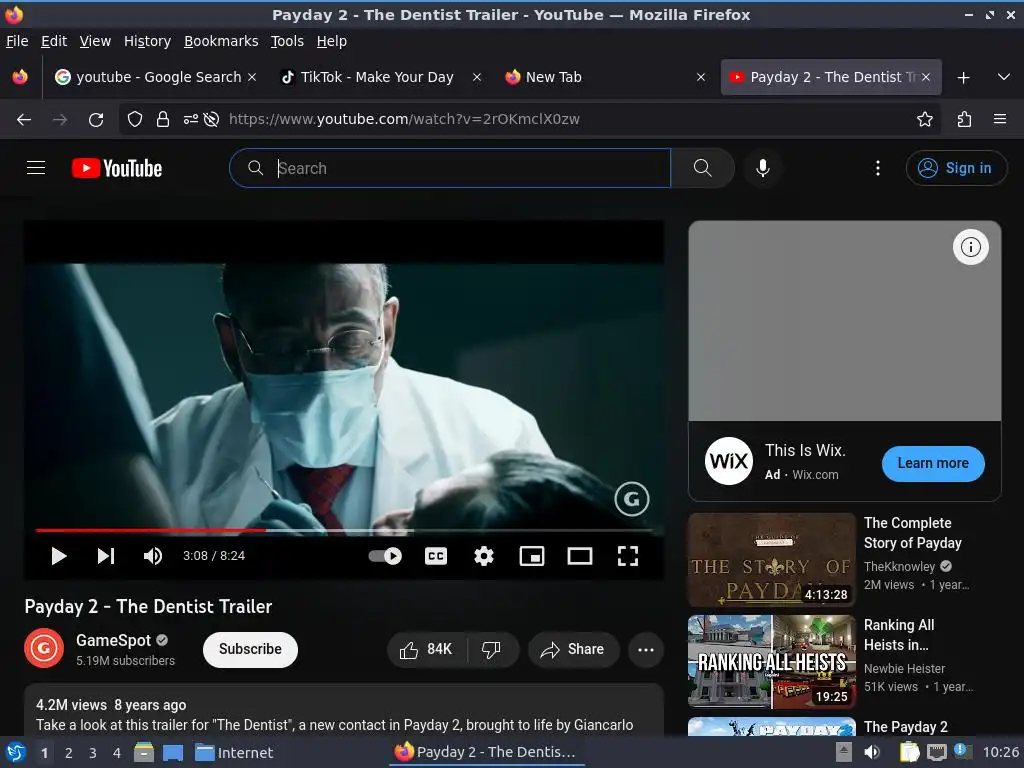
Task: Click GameSpot watermark in video
Action: [632, 499]
